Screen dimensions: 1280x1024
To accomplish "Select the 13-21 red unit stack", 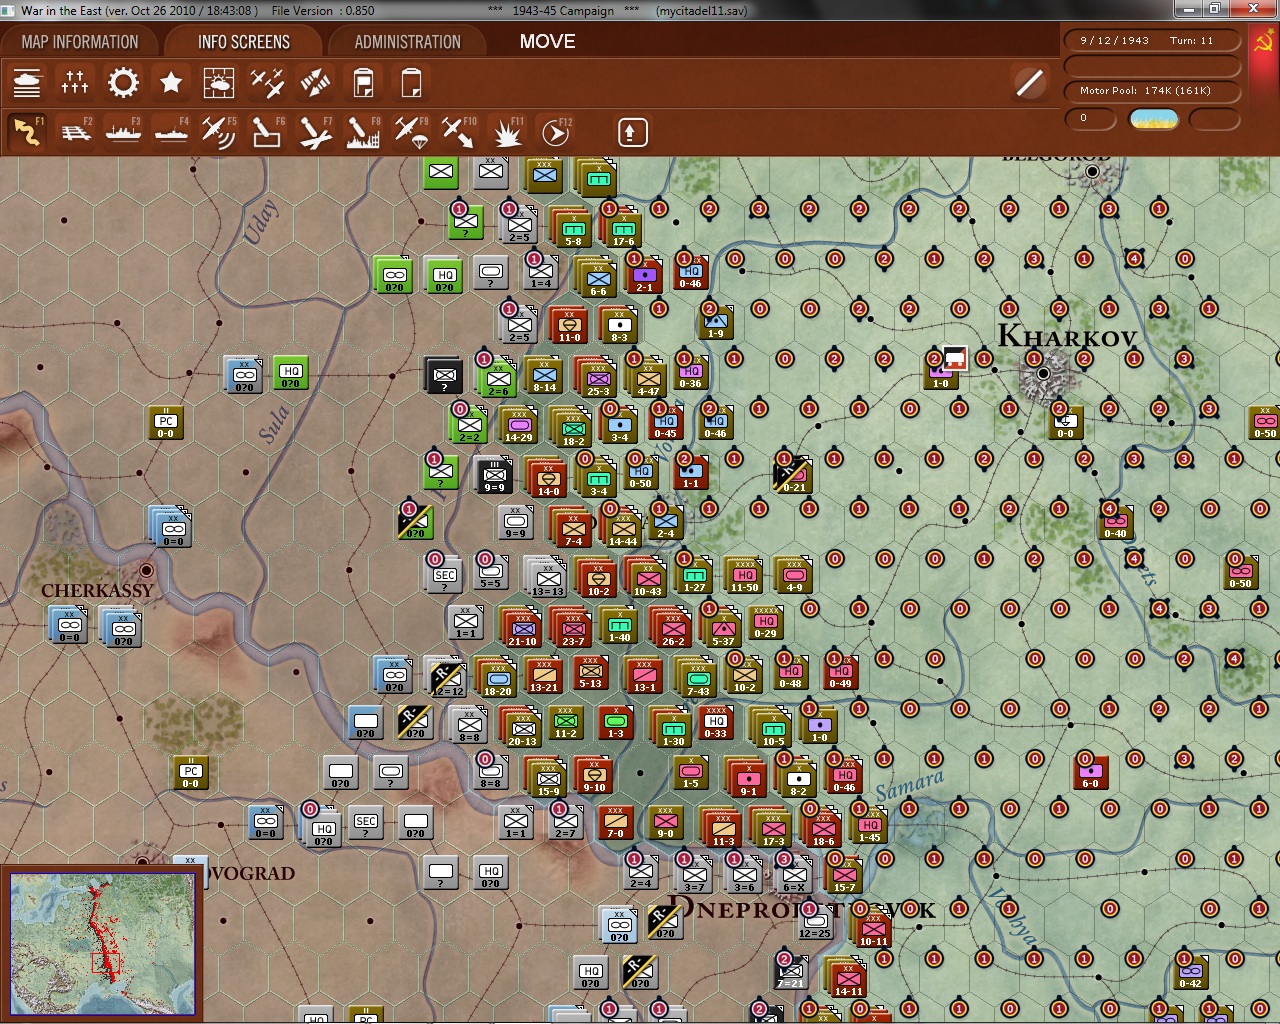I will point(543,675).
